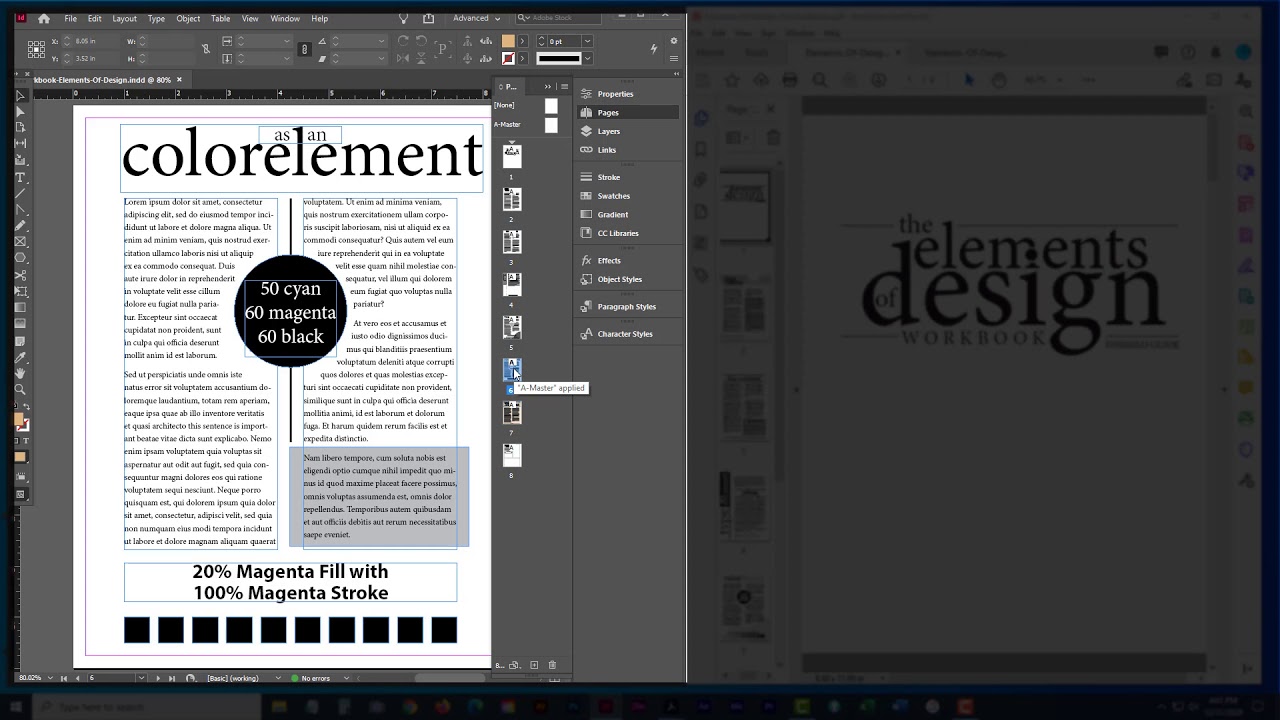This screenshot has width=1280, height=720.
Task: Click the reference point locator grid
Action: pyautogui.click(x=36, y=49)
